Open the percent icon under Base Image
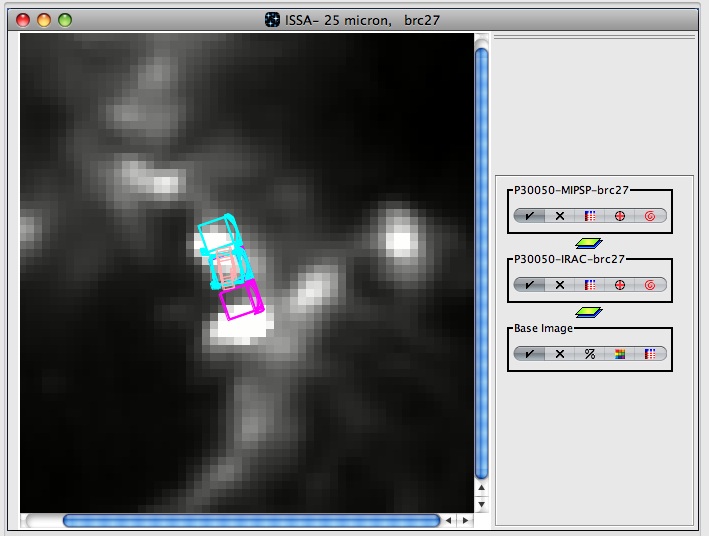This screenshot has height=536, width=709. (x=590, y=354)
